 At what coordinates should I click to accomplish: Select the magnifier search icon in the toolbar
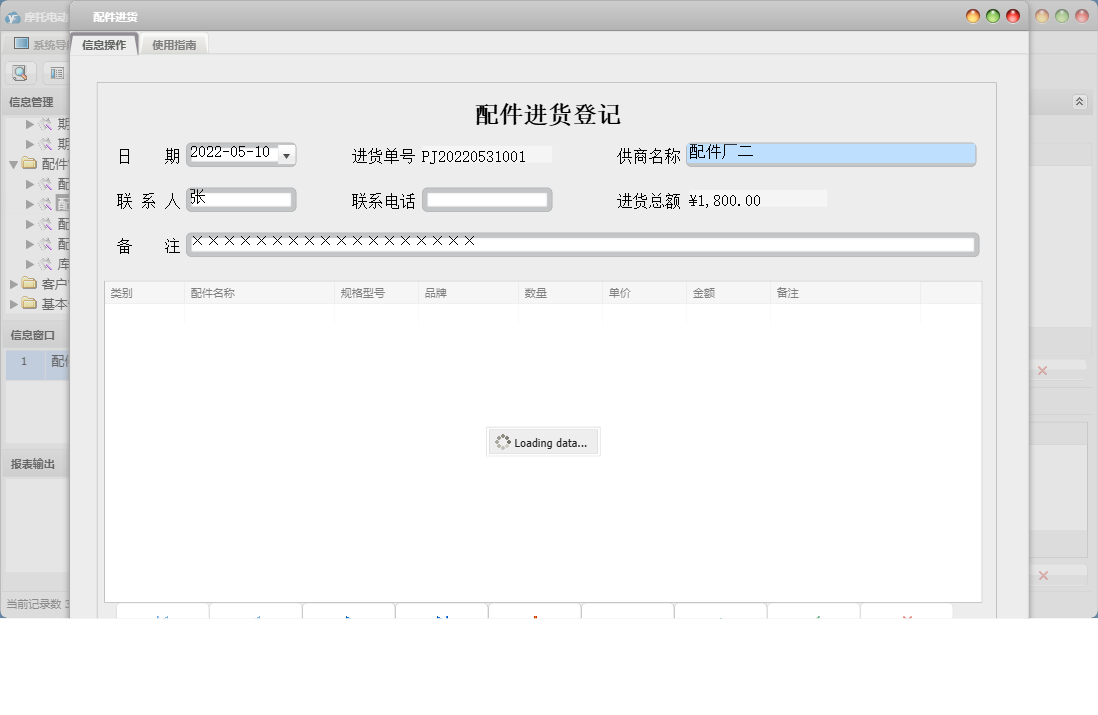pos(19,72)
